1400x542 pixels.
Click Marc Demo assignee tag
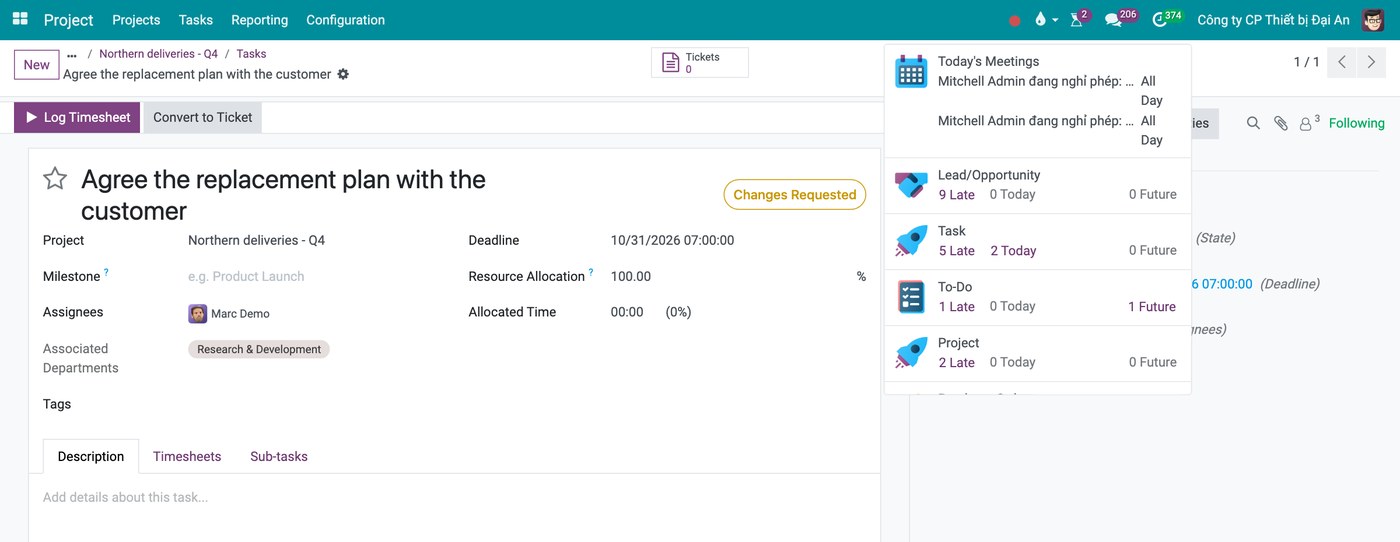[229, 313]
